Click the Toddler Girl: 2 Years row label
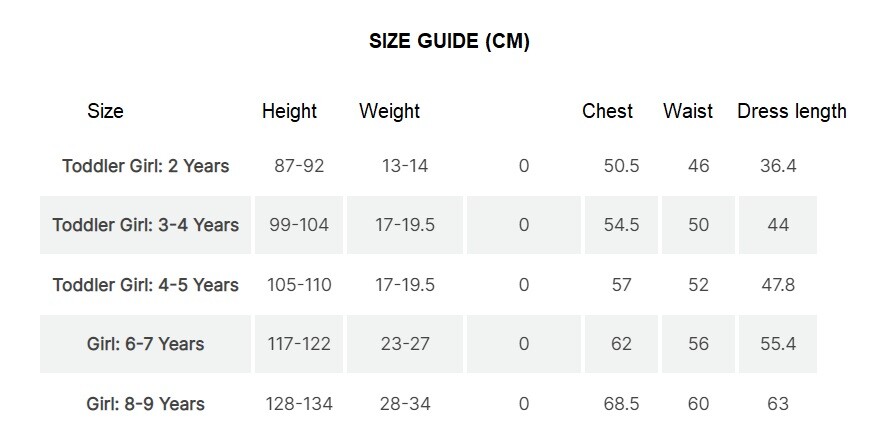 click(146, 166)
